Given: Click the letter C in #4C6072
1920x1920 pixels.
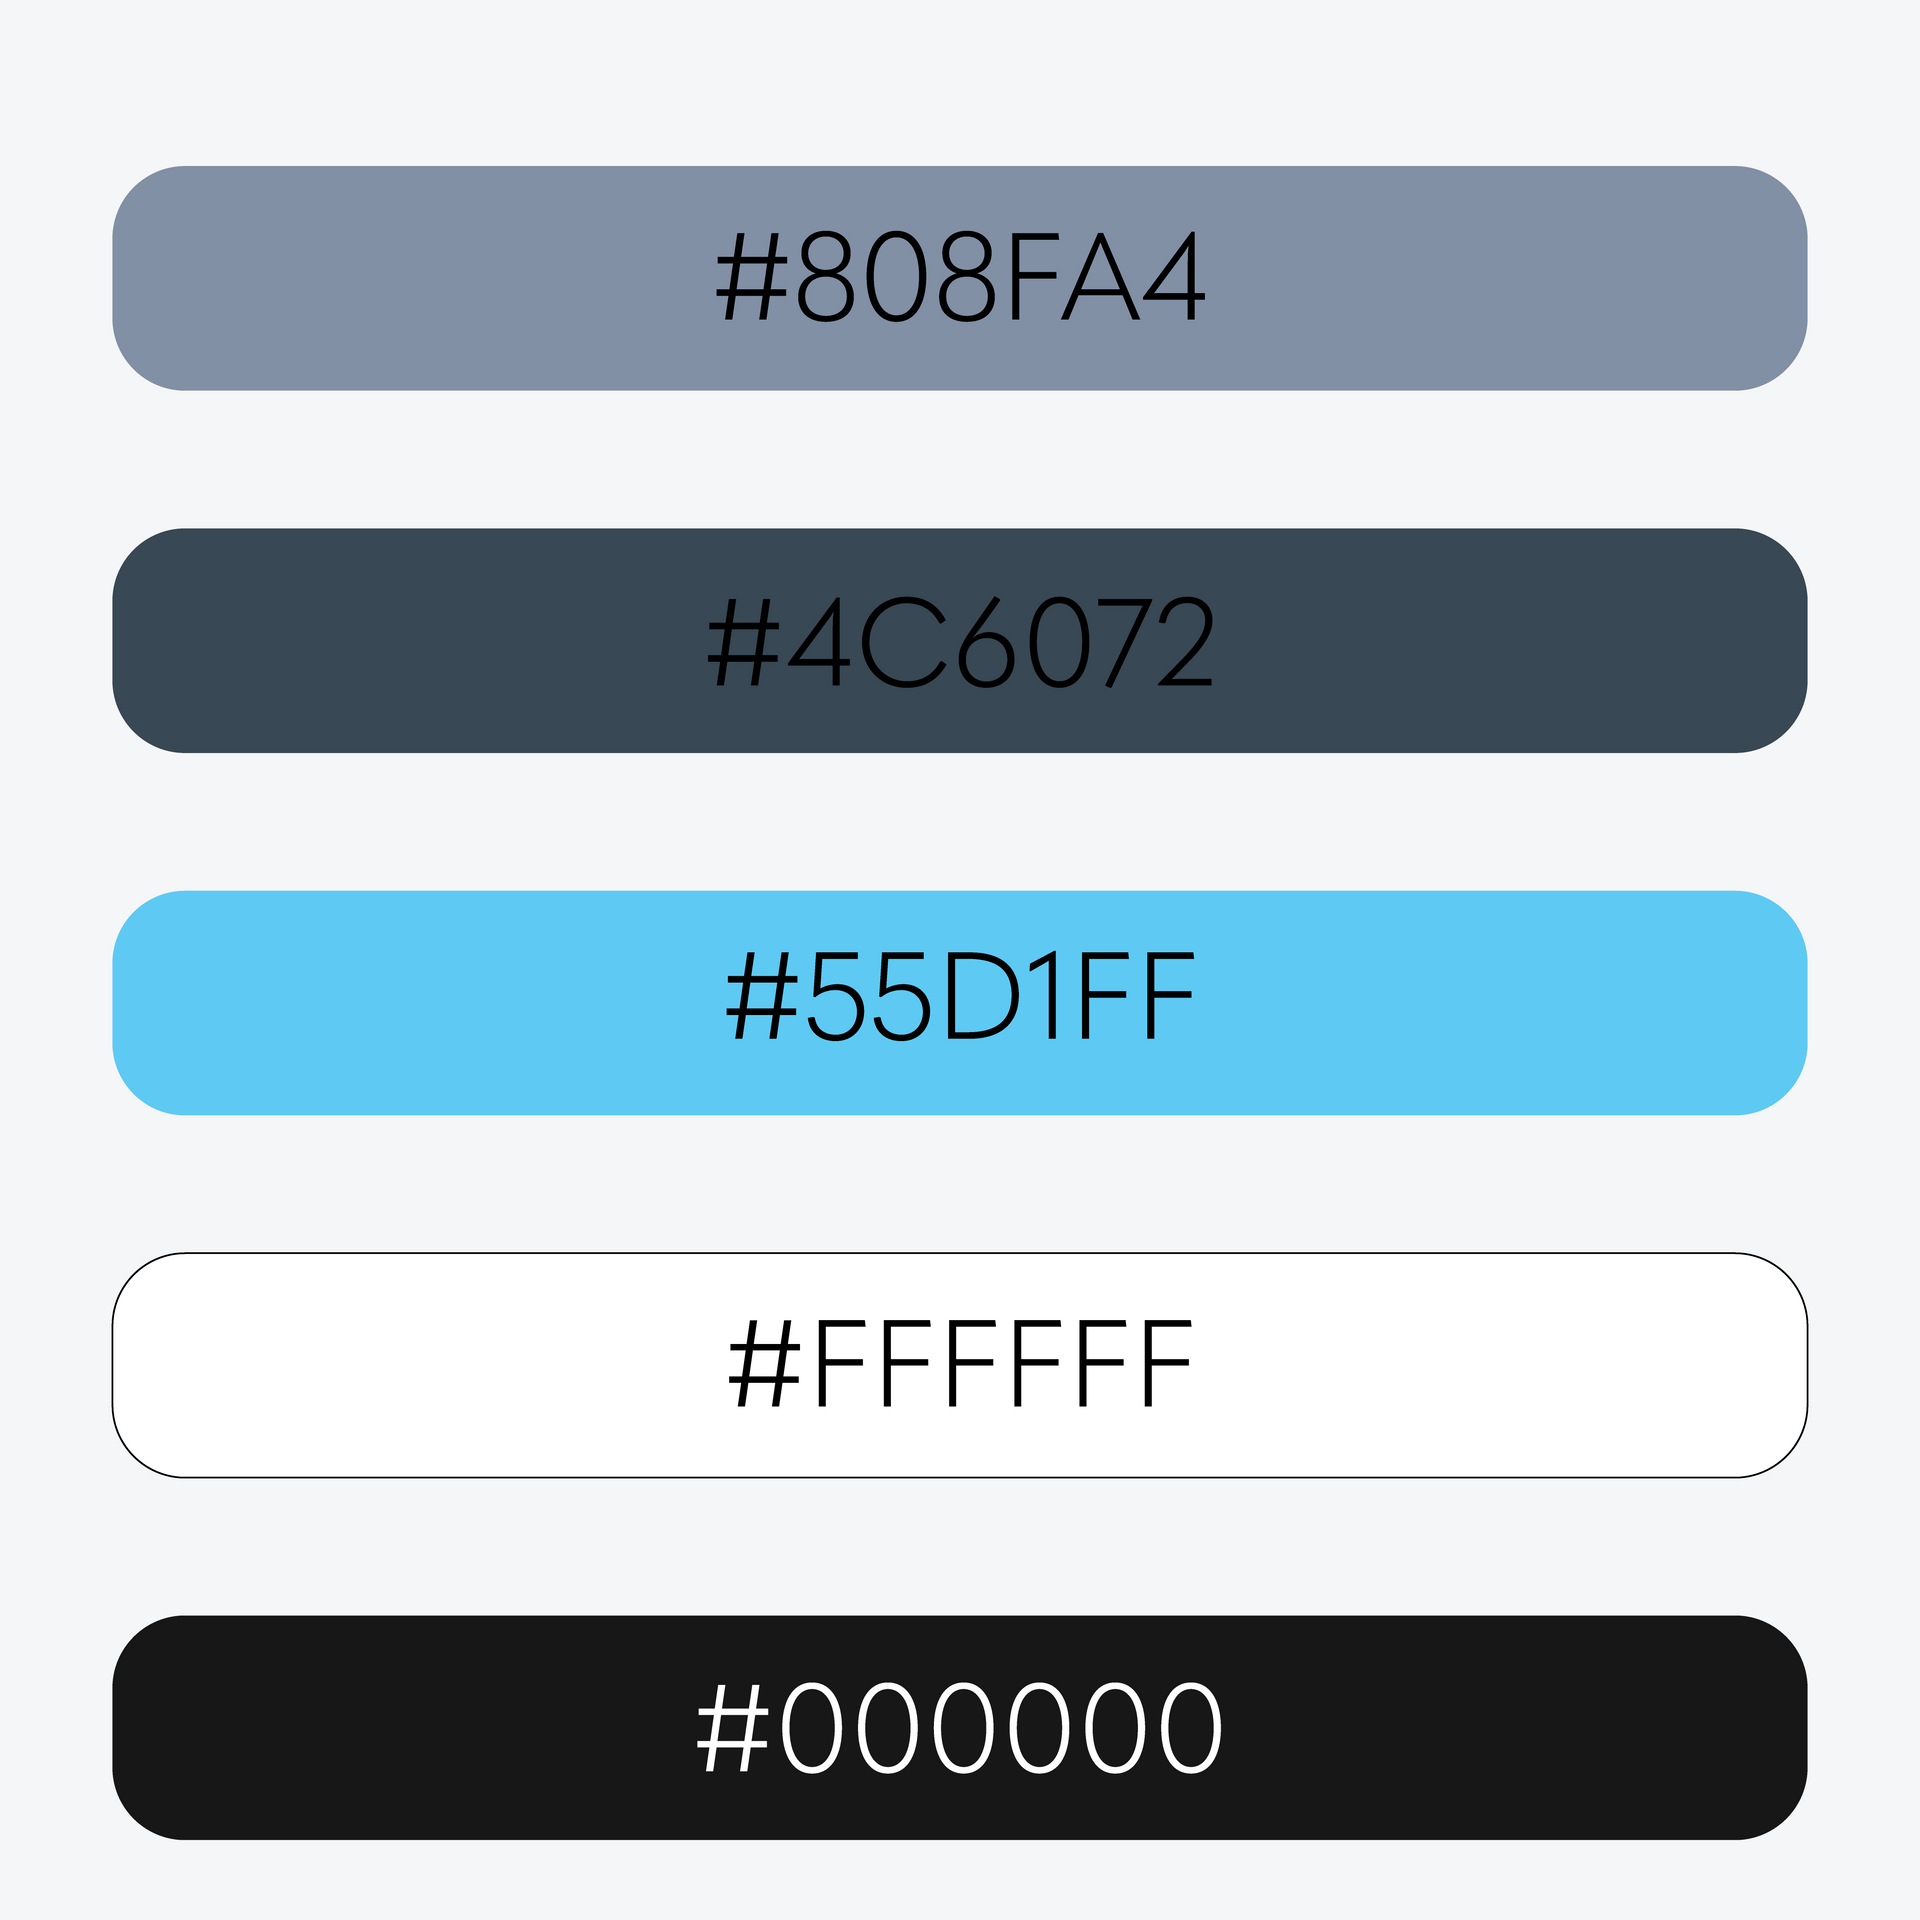Looking at the screenshot, I should [x=903, y=642].
